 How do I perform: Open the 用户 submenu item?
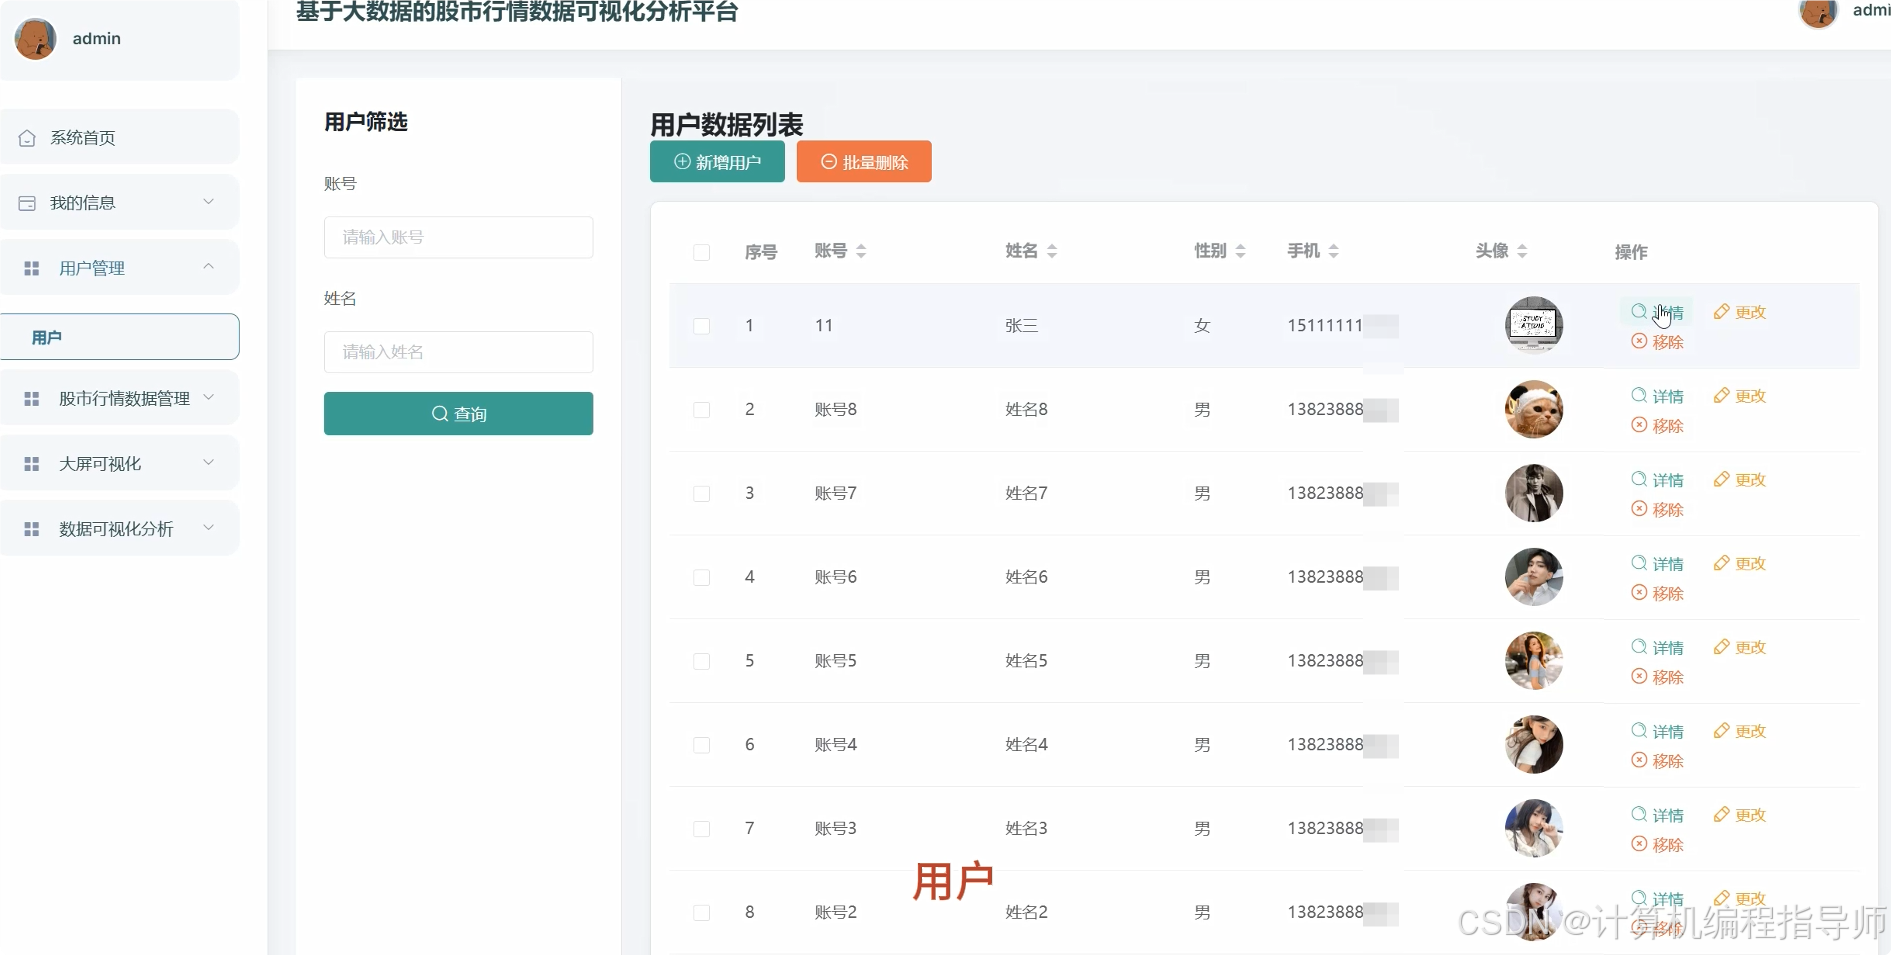click(x=46, y=337)
